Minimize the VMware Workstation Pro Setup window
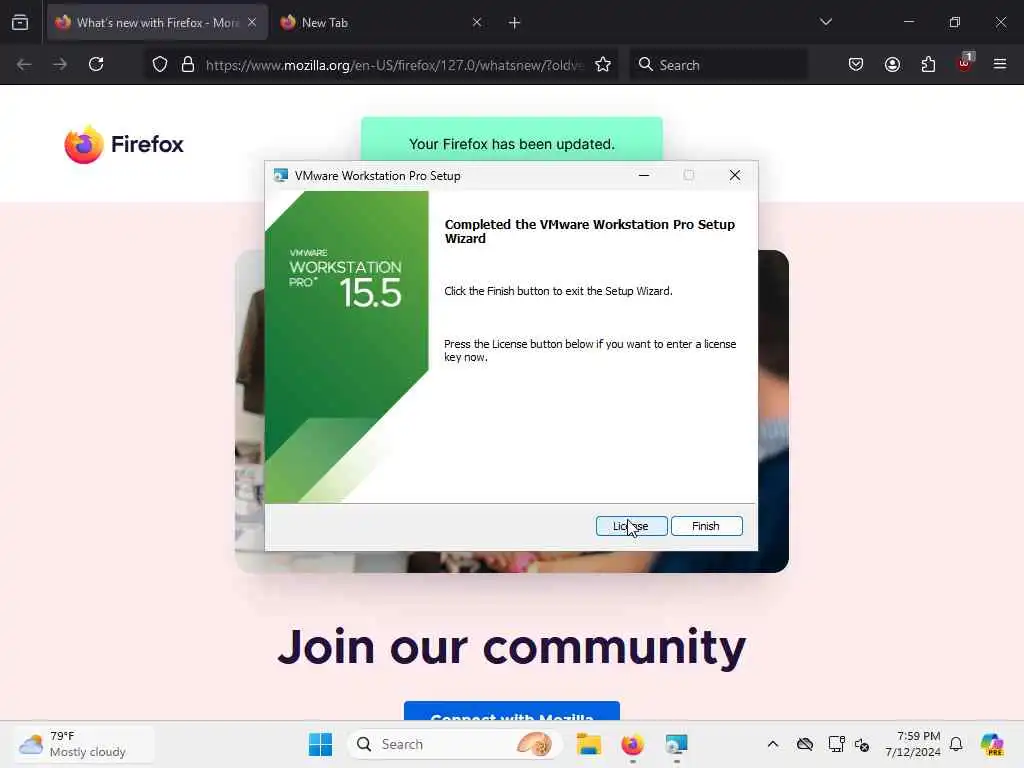The height and width of the screenshot is (768, 1024). pyautogui.click(x=644, y=175)
